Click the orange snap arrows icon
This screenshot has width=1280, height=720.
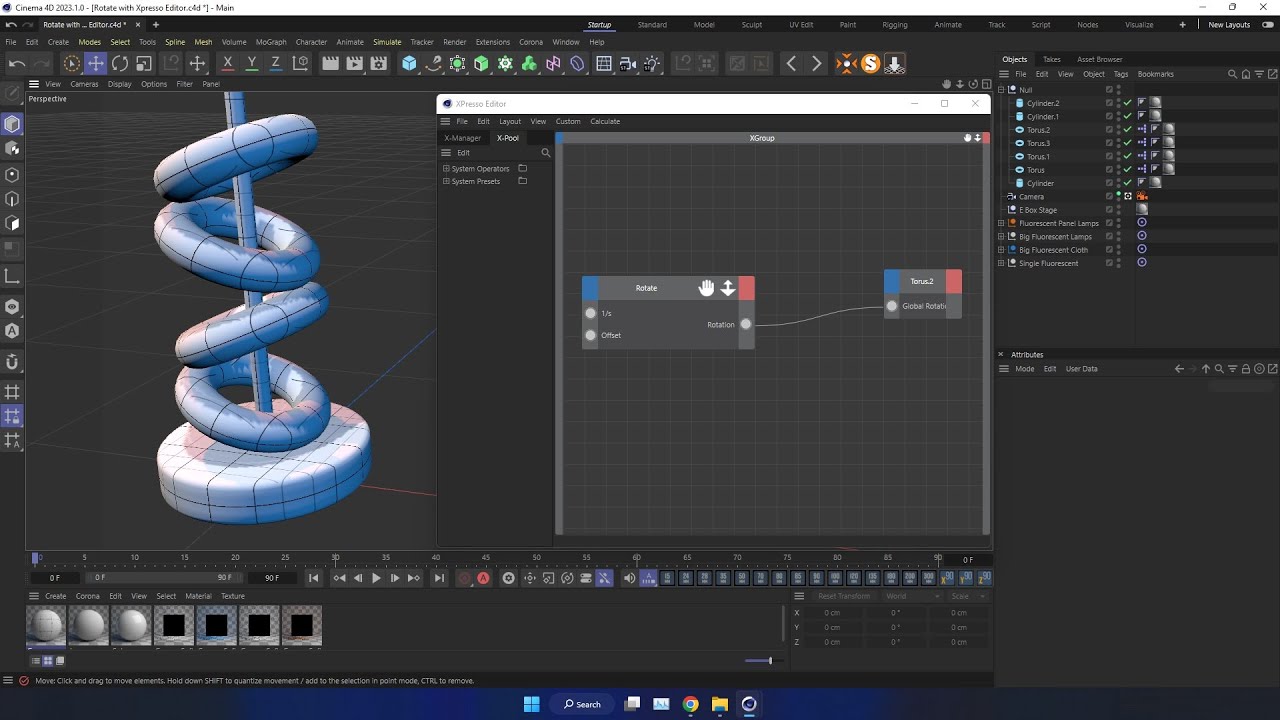(x=846, y=64)
